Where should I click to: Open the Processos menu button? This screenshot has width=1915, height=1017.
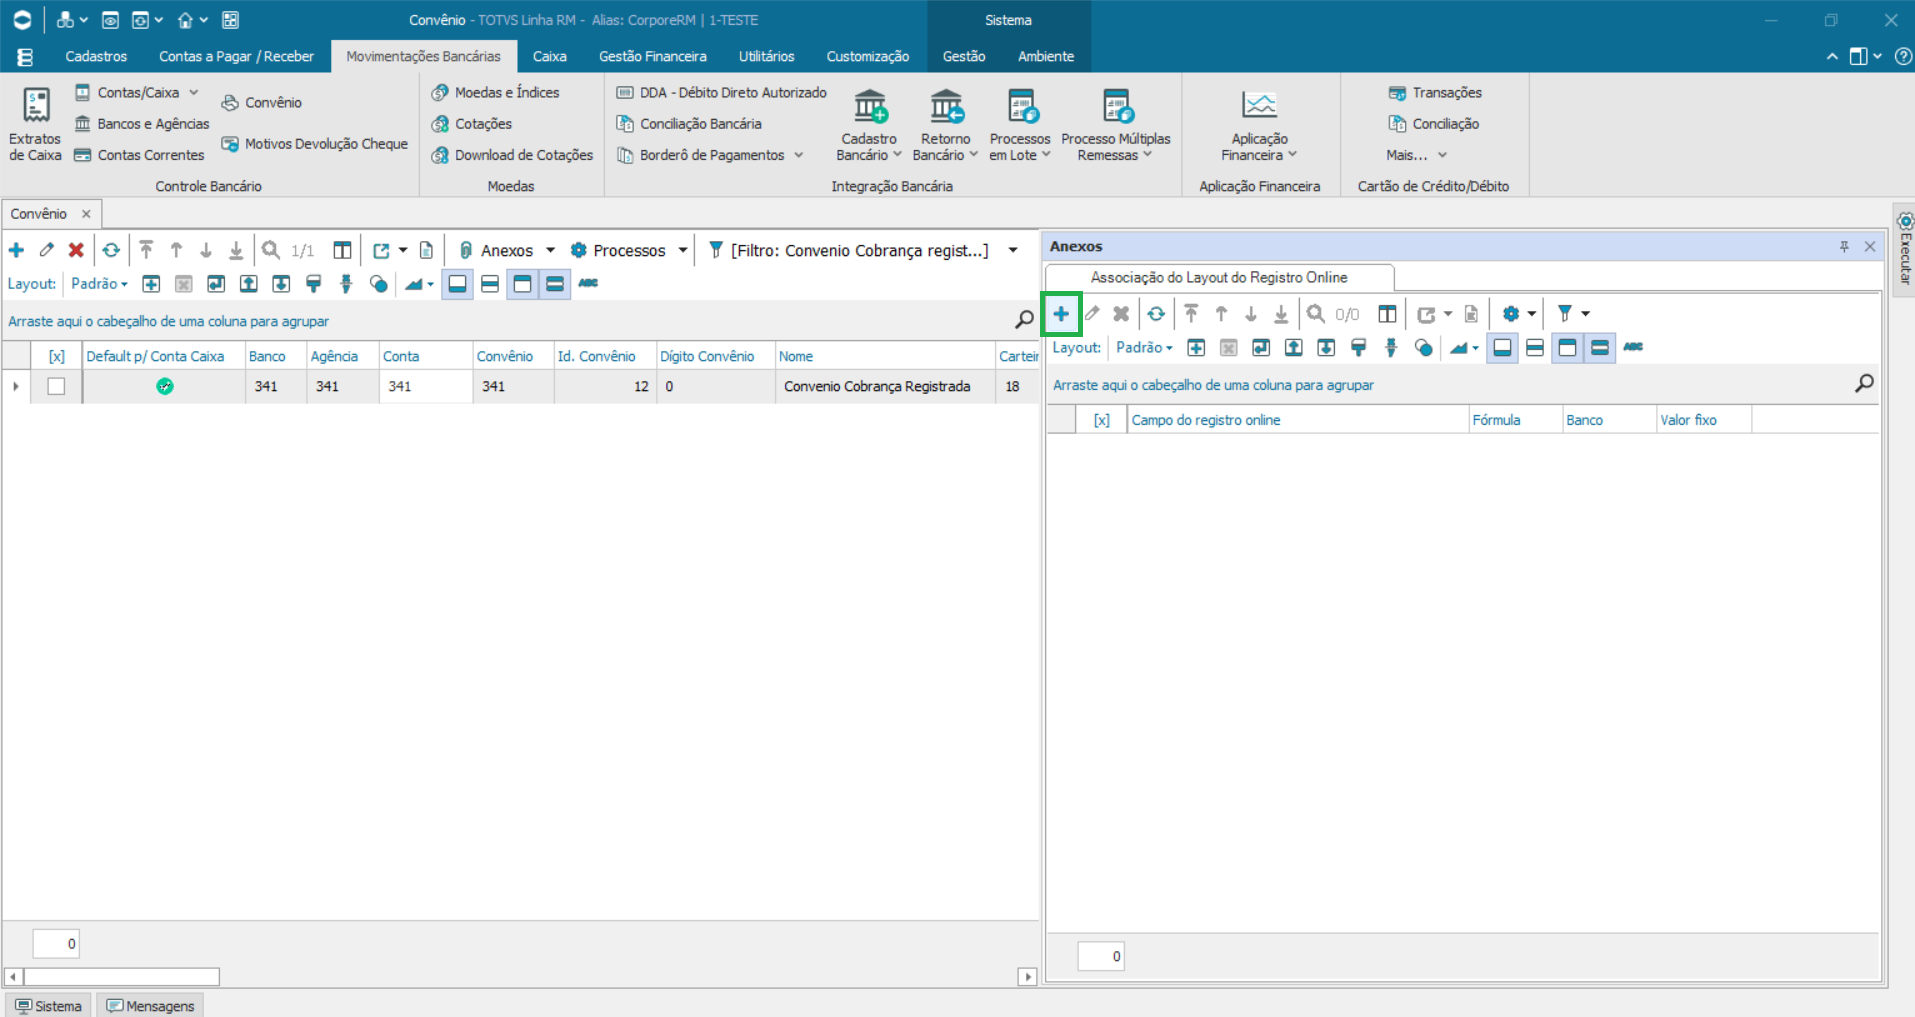(x=629, y=250)
